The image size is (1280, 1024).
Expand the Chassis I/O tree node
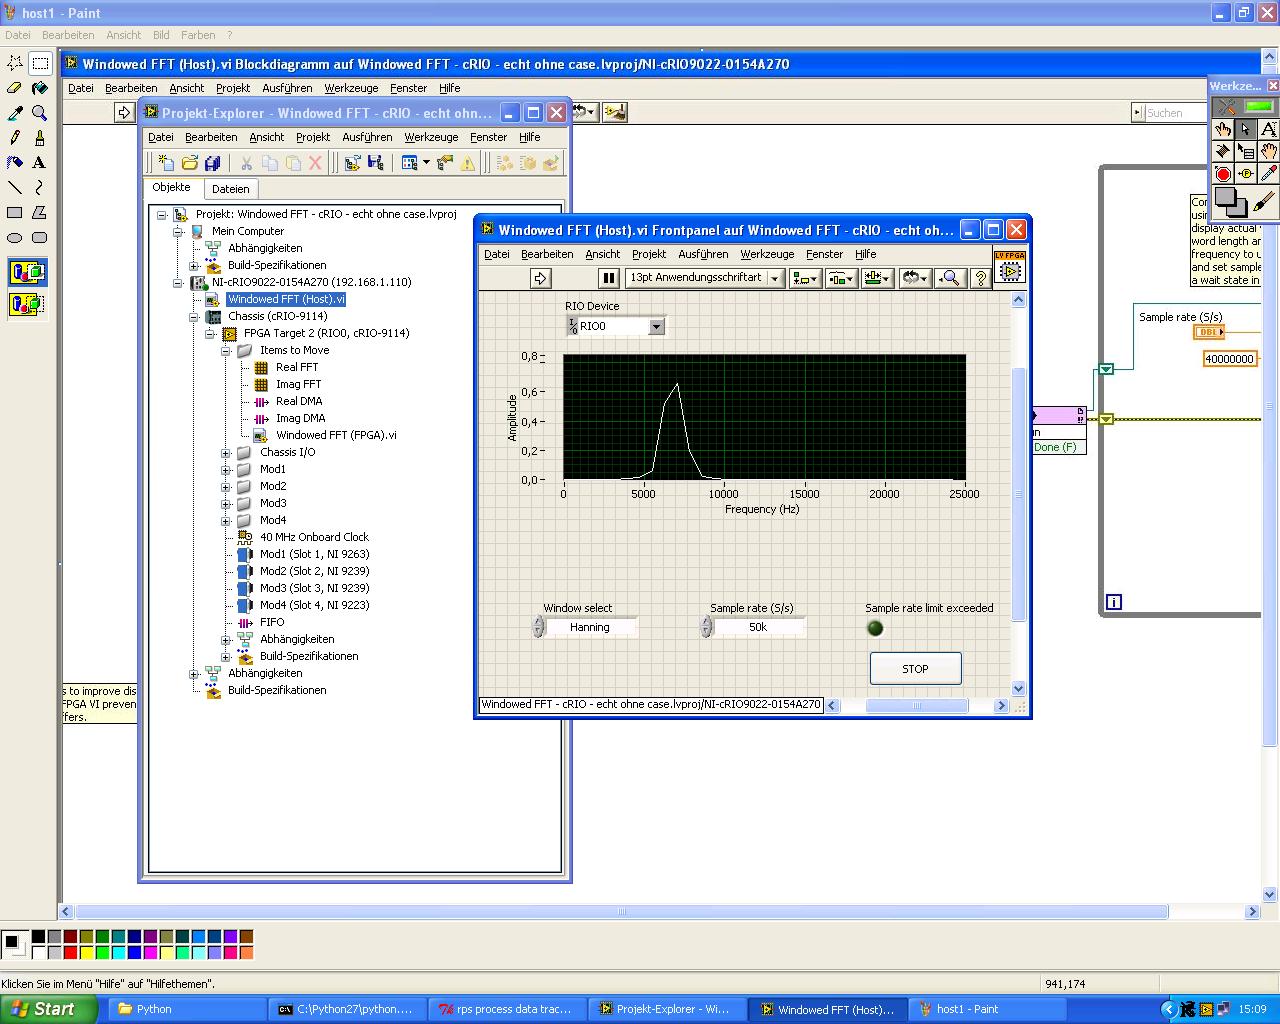226,453
